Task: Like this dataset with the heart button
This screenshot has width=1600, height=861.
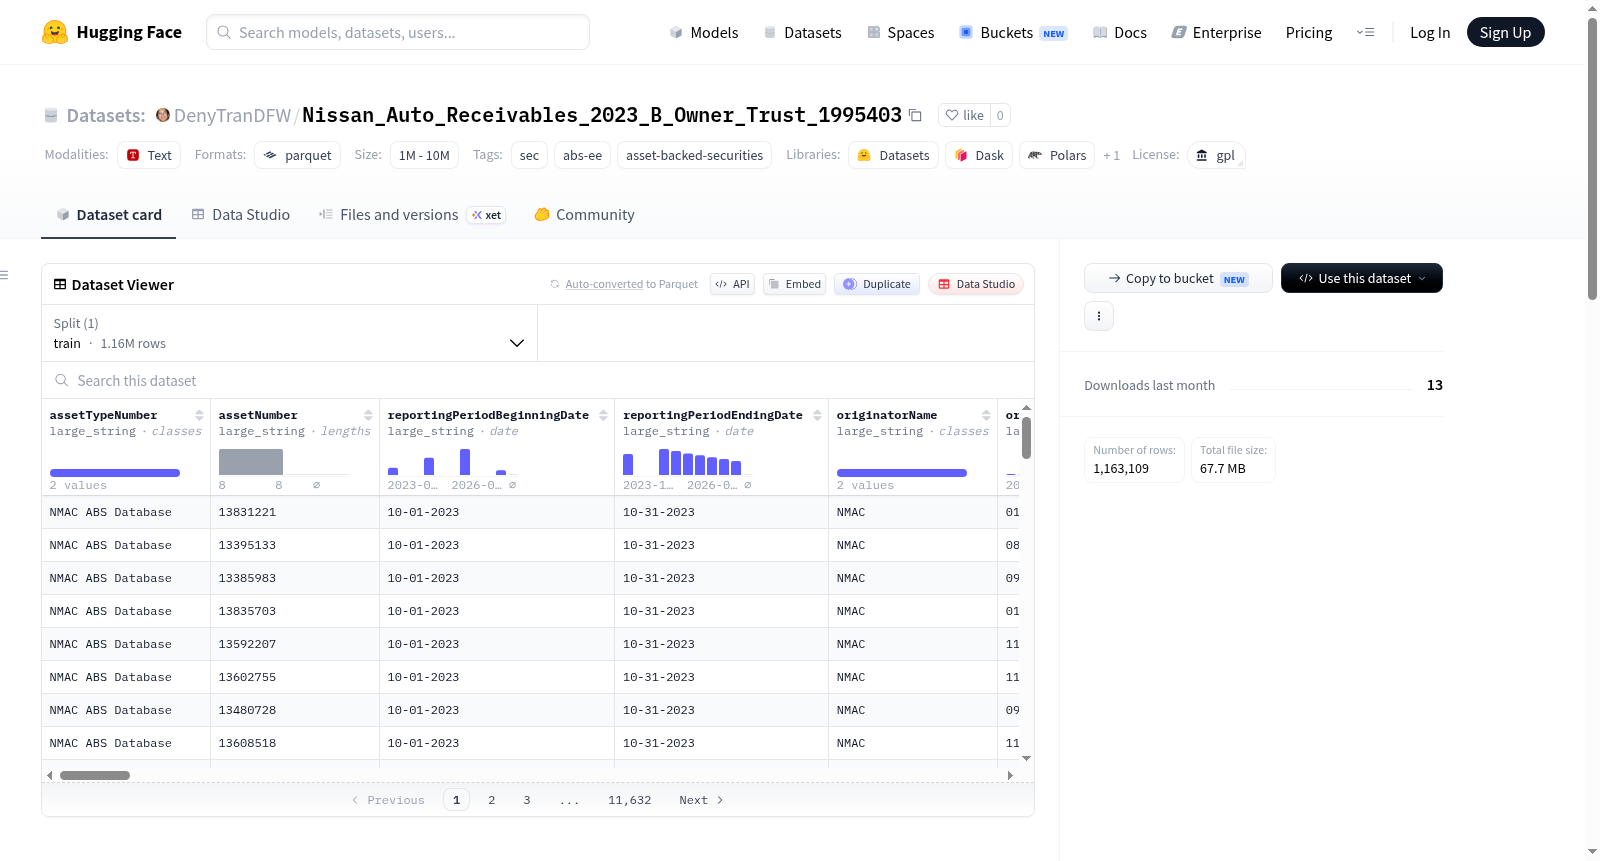Action: coord(965,115)
